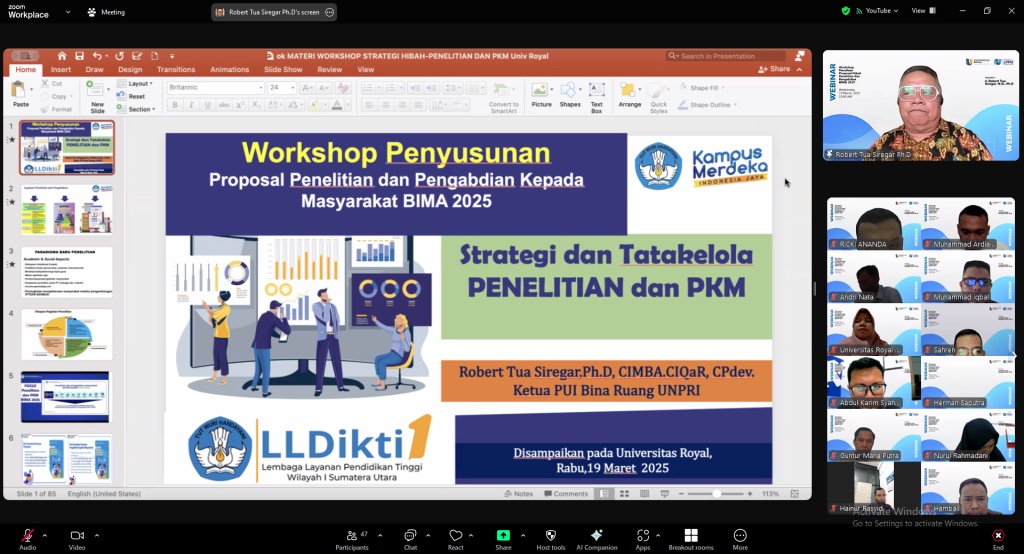The width and height of the screenshot is (1024, 554).
Task: Expand the Zoom Workplace menu chevron
Action: (x=68, y=12)
